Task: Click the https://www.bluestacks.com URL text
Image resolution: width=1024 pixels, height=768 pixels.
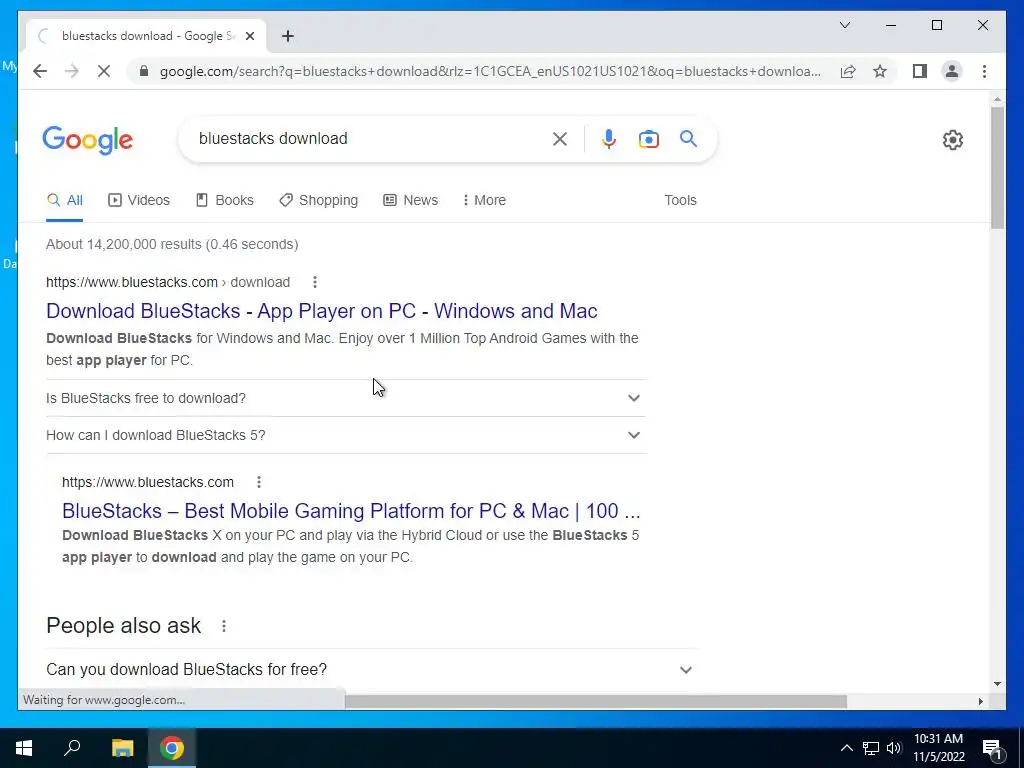Action: (x=148, y=482)
